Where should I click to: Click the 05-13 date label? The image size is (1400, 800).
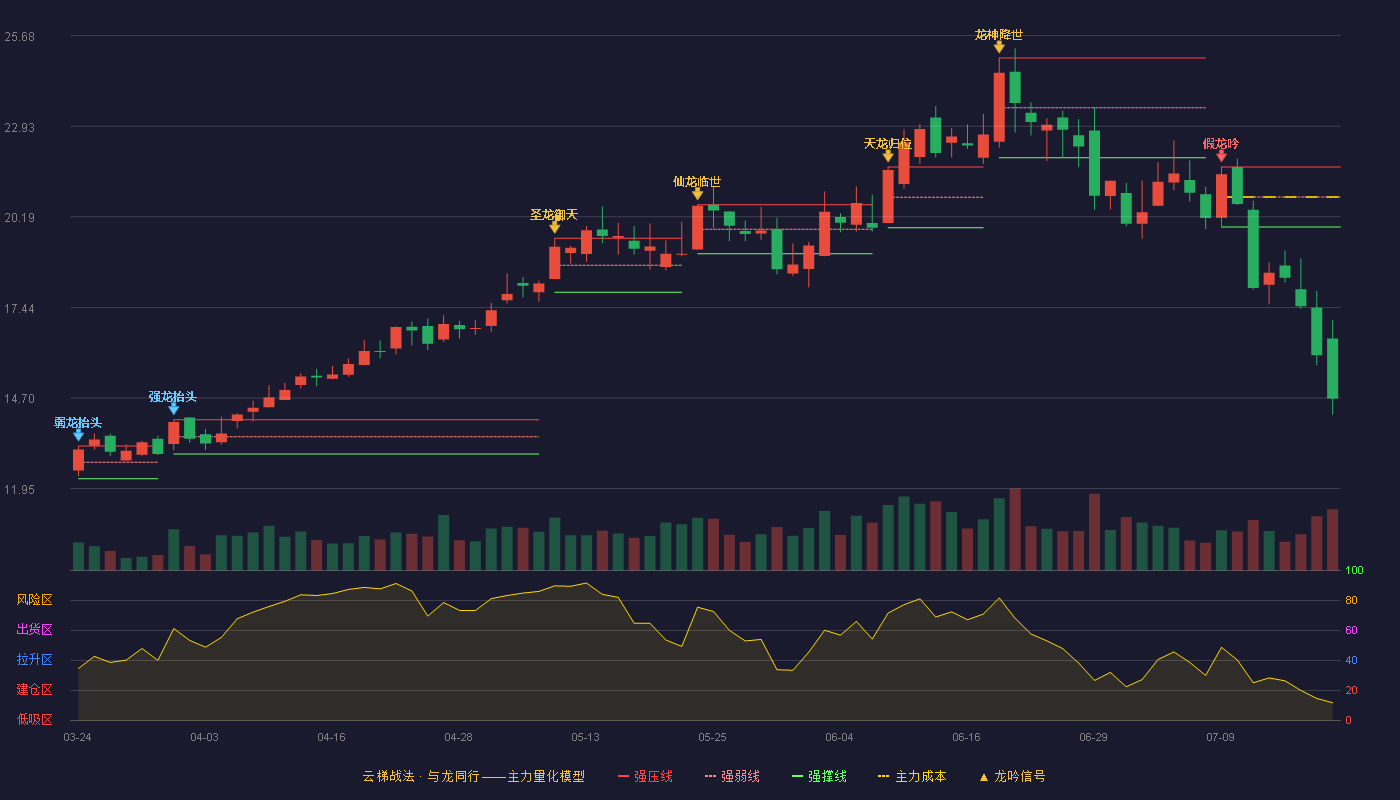[x=585, y=737]
